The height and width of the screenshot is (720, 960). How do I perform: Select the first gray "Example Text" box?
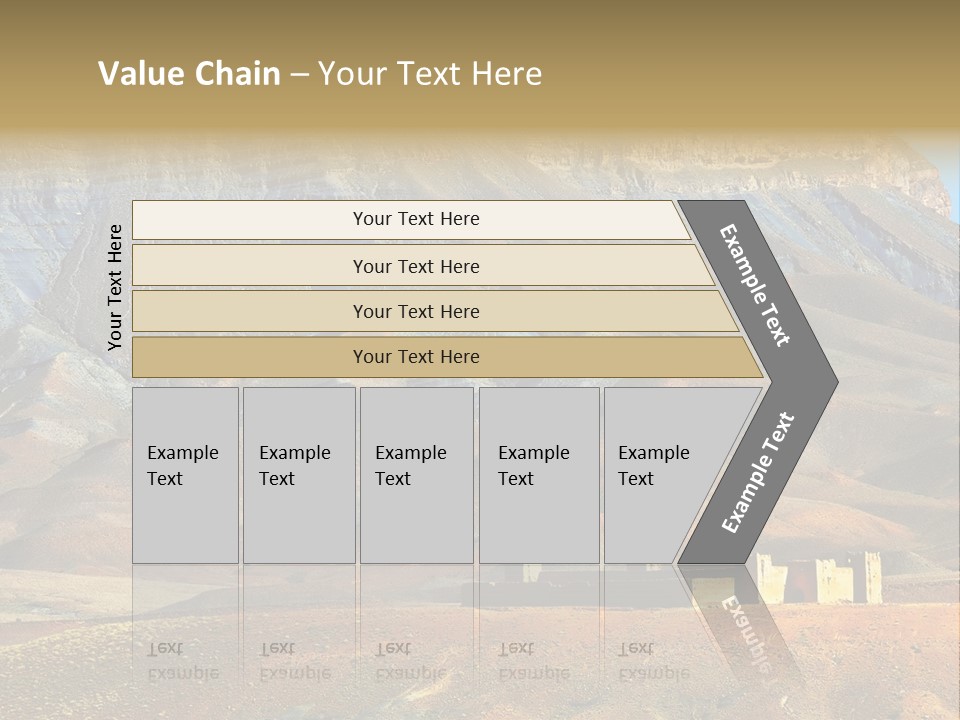click(185, 475)
